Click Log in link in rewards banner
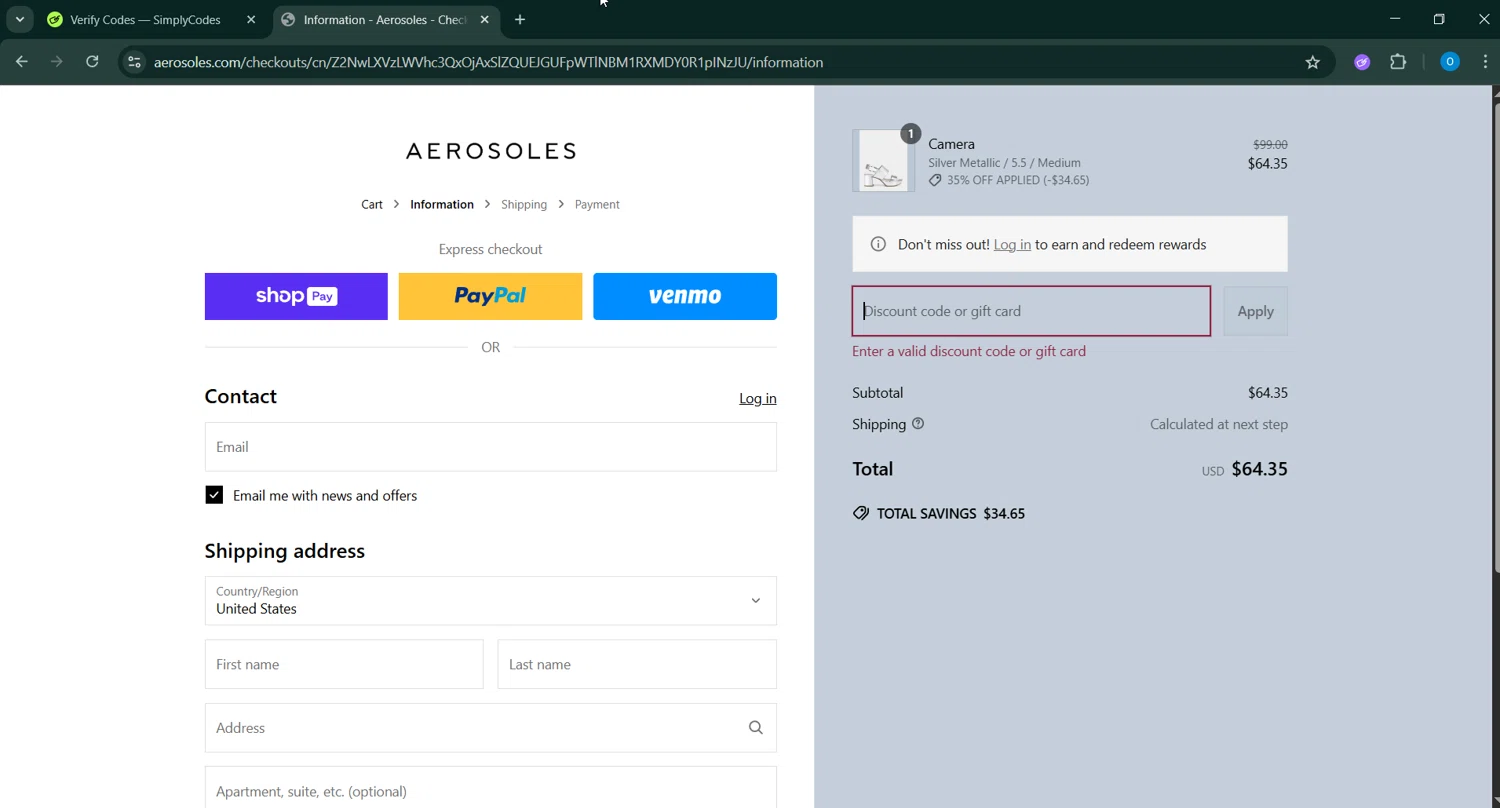Screen dimensions: 1500x808 (x=1012, y=244)
